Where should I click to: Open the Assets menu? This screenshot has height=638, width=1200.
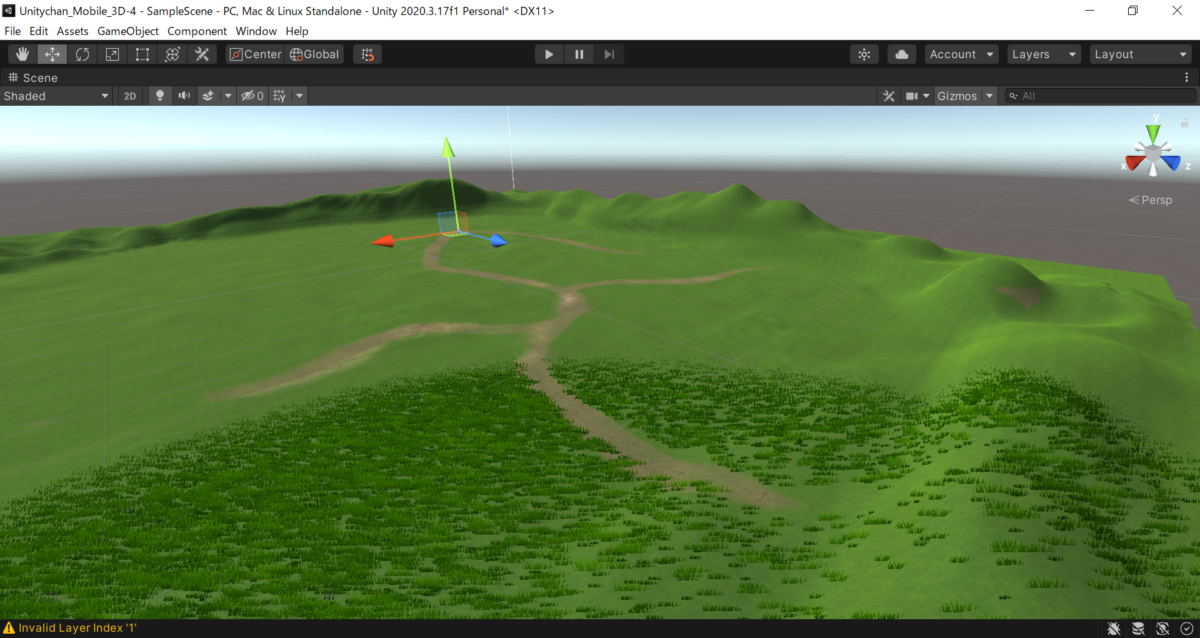pos(73,31)
